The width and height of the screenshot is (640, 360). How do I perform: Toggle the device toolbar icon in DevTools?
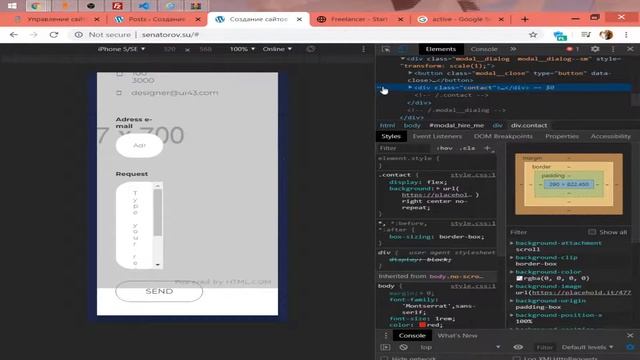[402, 49]
